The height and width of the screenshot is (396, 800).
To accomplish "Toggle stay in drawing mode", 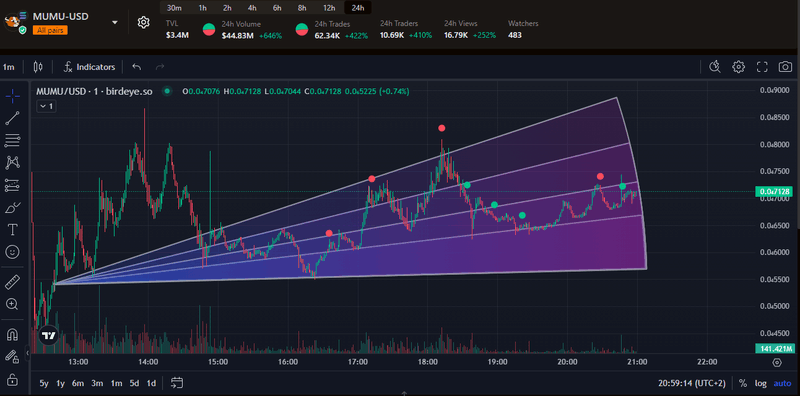I will click(x=12, y=357).
